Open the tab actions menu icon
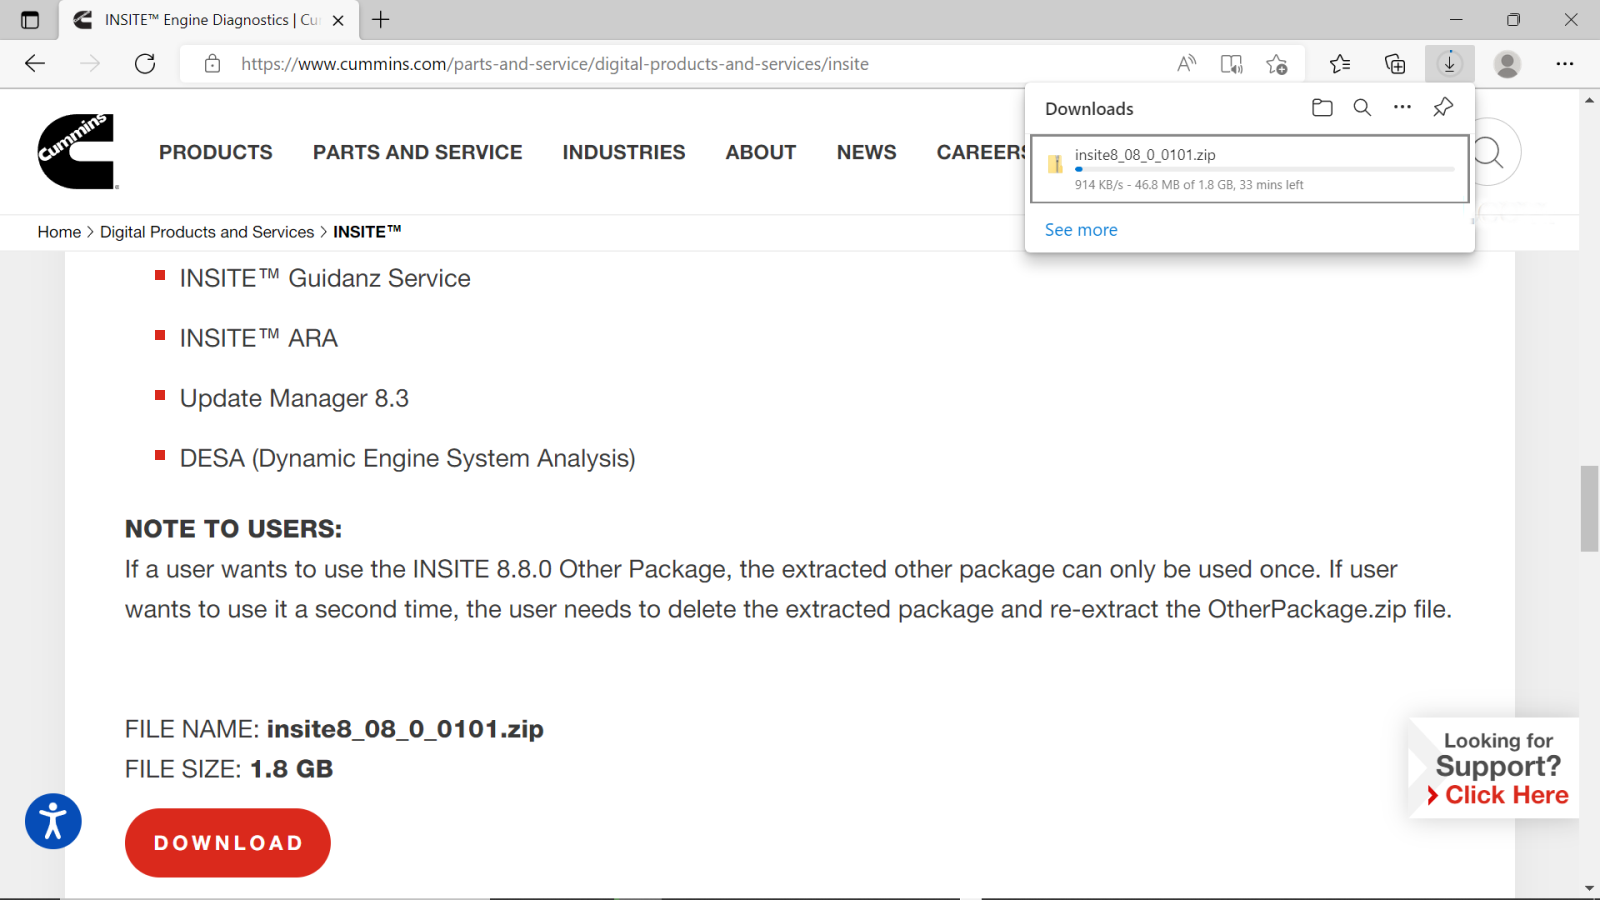This screenshot has height=900, width=1600. 30,20
